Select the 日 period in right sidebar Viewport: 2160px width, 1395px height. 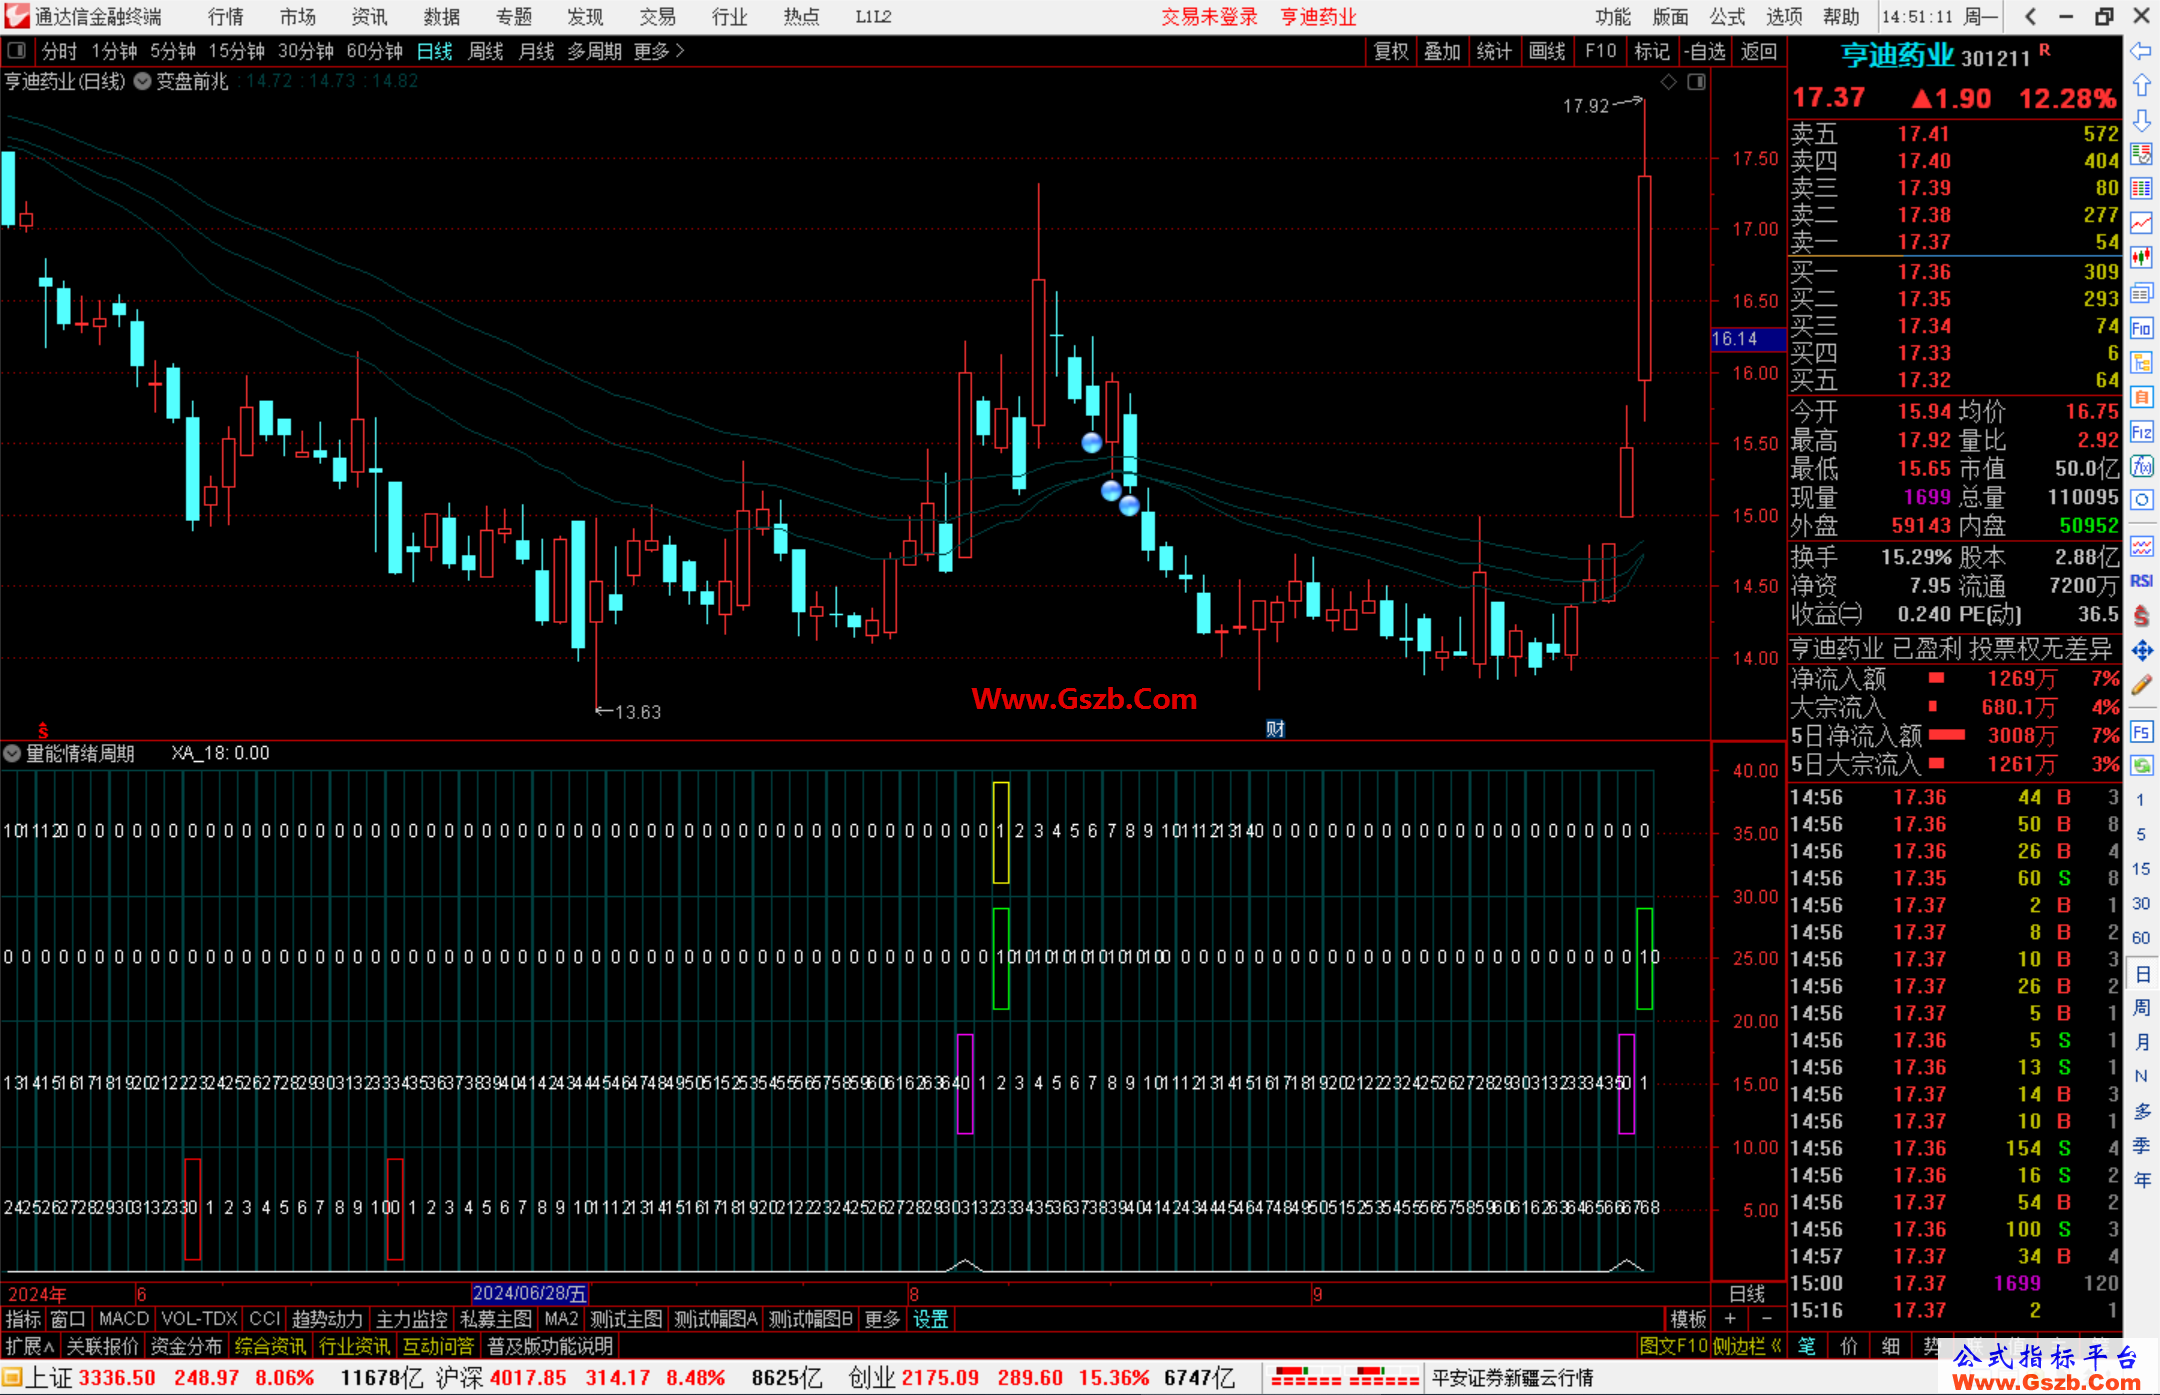(2142, 974)
